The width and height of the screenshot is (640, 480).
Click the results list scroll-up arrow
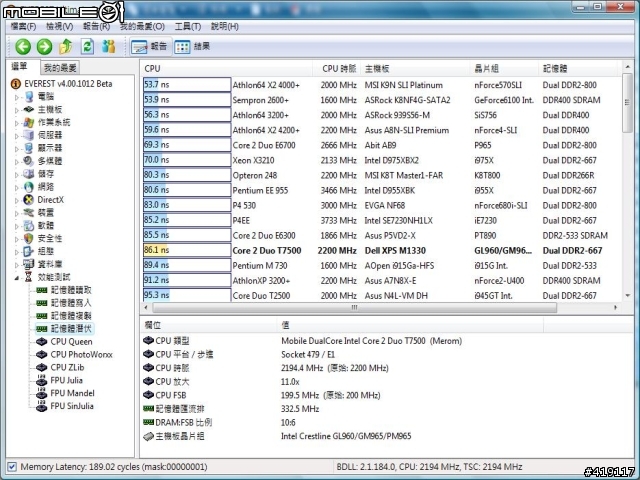tap(628, 67)
